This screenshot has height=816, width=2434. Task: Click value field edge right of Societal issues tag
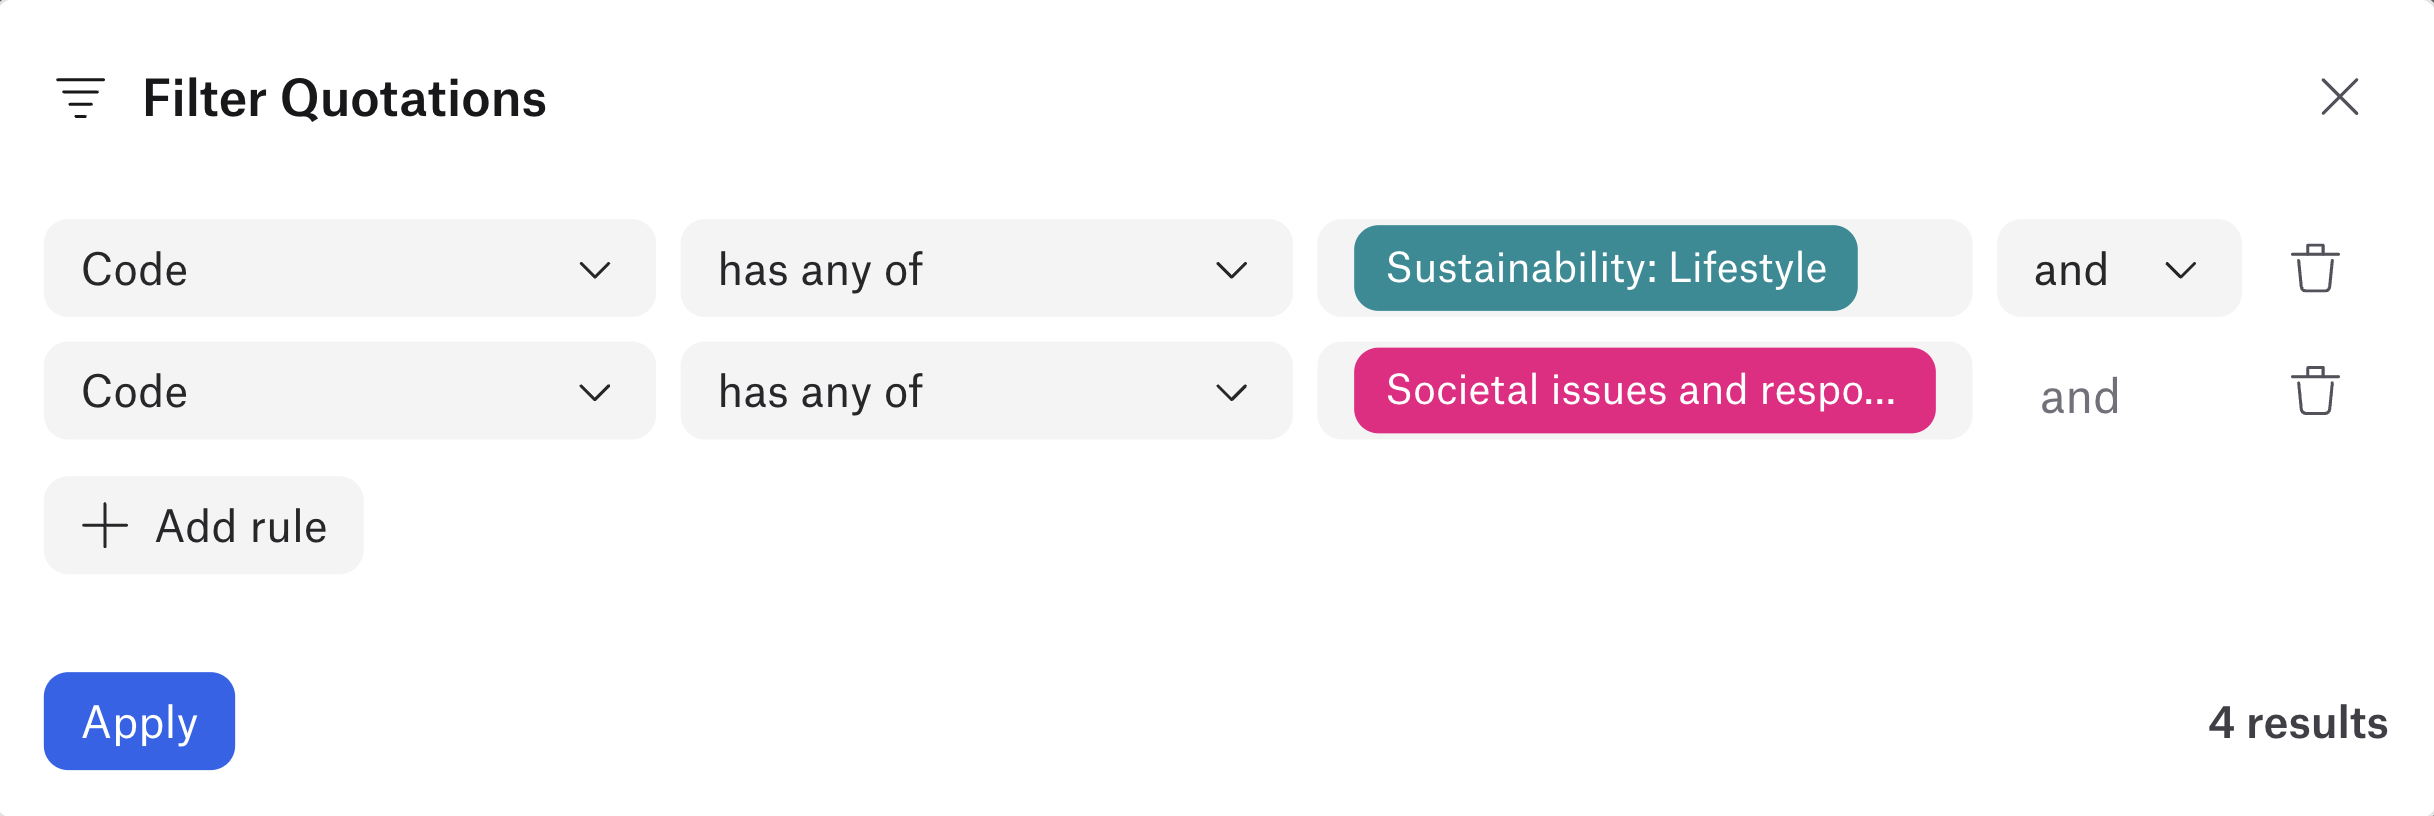click(1954, 391)
